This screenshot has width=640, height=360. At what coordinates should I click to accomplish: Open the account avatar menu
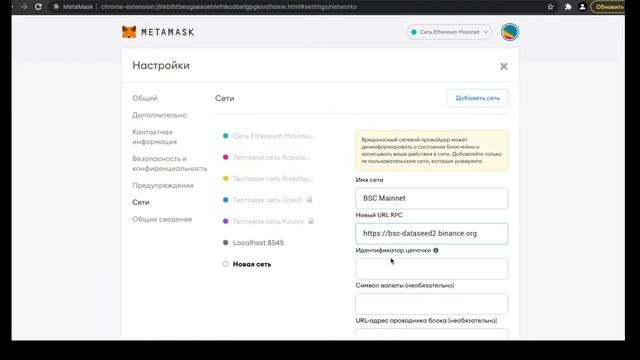[510, 32]
